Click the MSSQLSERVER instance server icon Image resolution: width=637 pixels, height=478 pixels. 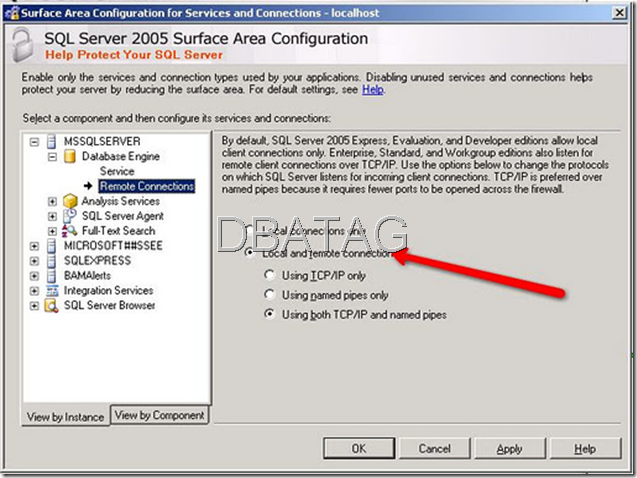(52, 142)
